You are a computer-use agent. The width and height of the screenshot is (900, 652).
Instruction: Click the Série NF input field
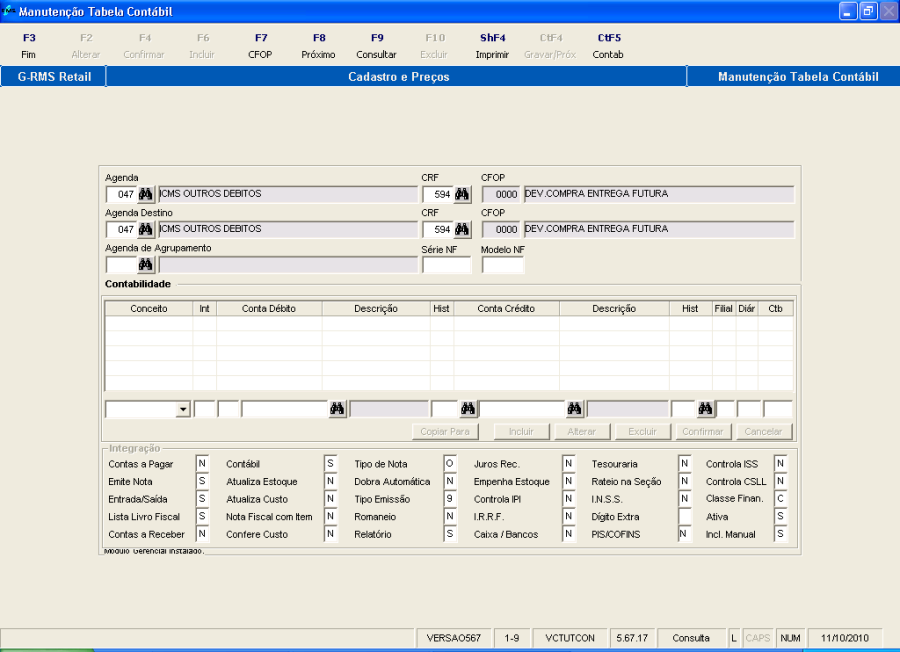[446, 265]
